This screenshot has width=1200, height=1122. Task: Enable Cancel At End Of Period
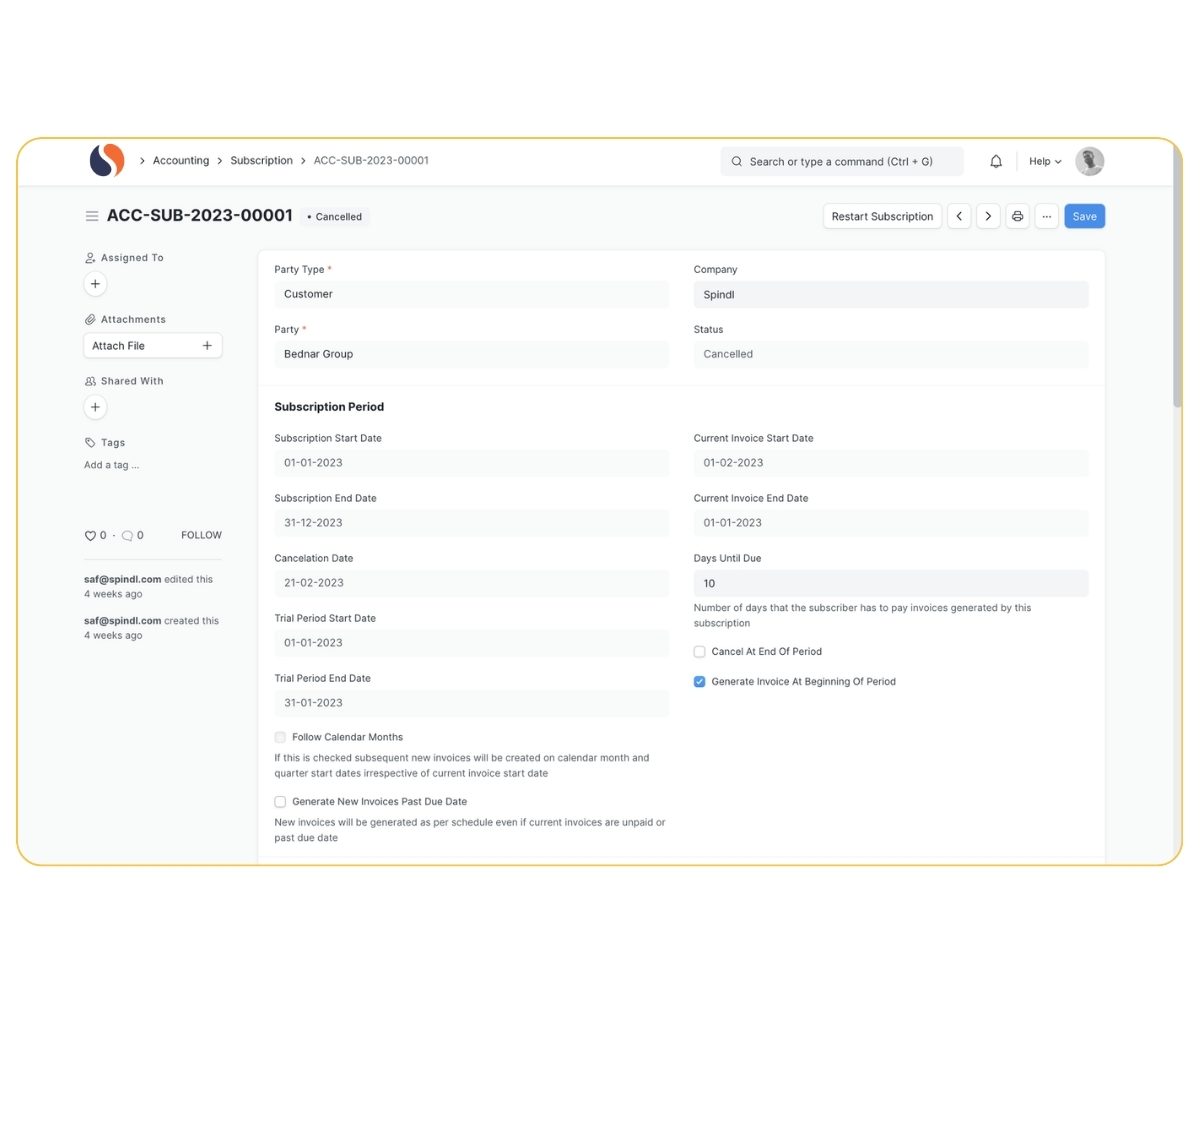pyautogui.click(x=700, y=652)
